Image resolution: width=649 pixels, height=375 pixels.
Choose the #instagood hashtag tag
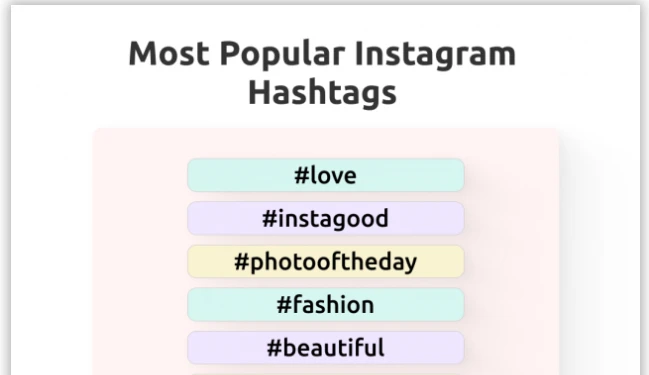point(326,218)
